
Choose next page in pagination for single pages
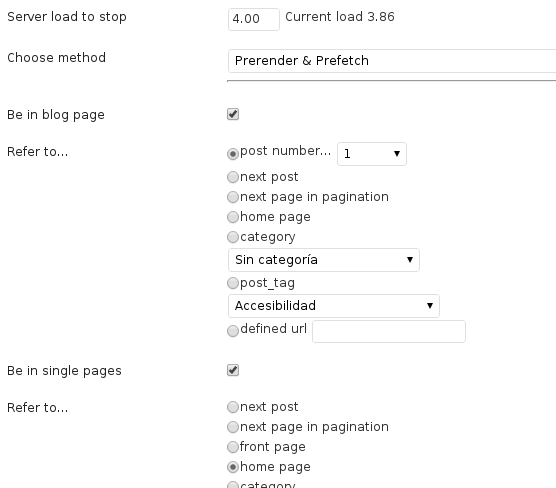(x=233, y=427)
